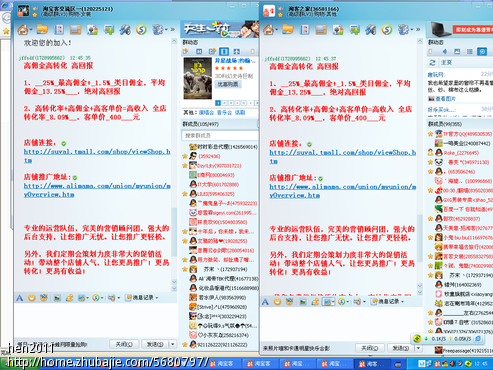Click left chat scroll-up arrow
This screenshot has width=493, height=370.
[174, 41]
